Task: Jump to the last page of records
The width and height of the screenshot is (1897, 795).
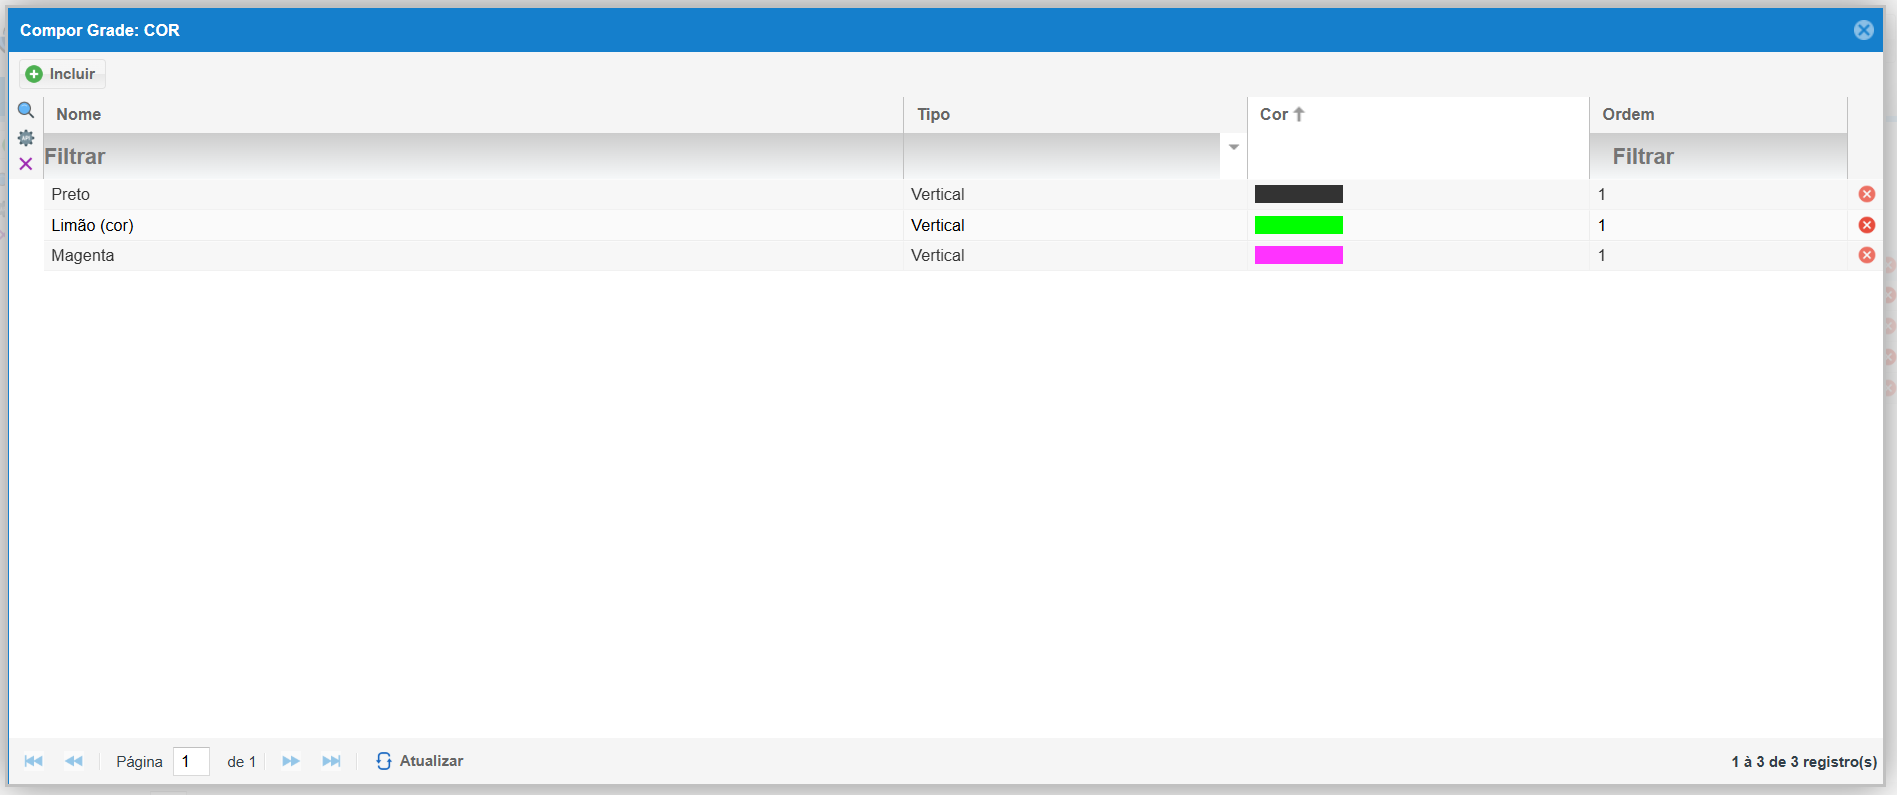Action: tap(331, 761)
